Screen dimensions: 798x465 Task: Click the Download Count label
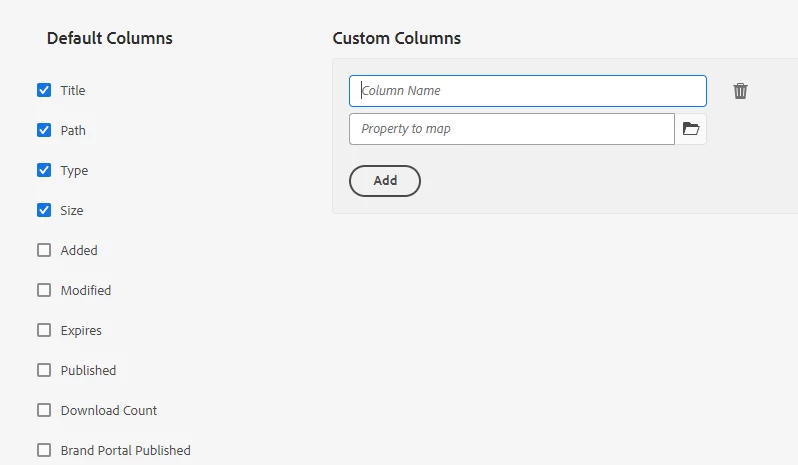pyautogui.click(x=109, y=411)
